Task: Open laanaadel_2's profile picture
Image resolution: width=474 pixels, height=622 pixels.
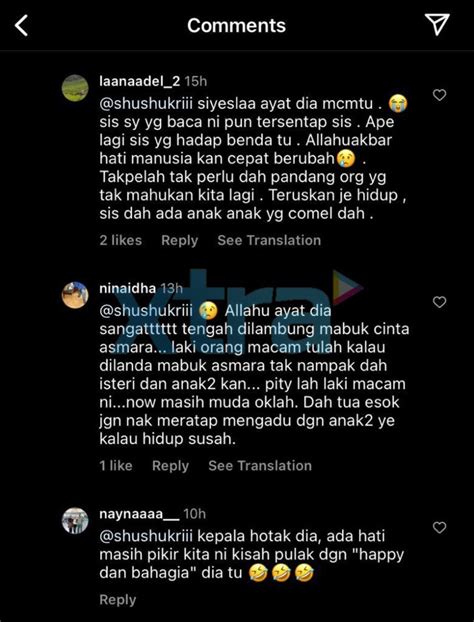Action: click(x=75, y=88)
